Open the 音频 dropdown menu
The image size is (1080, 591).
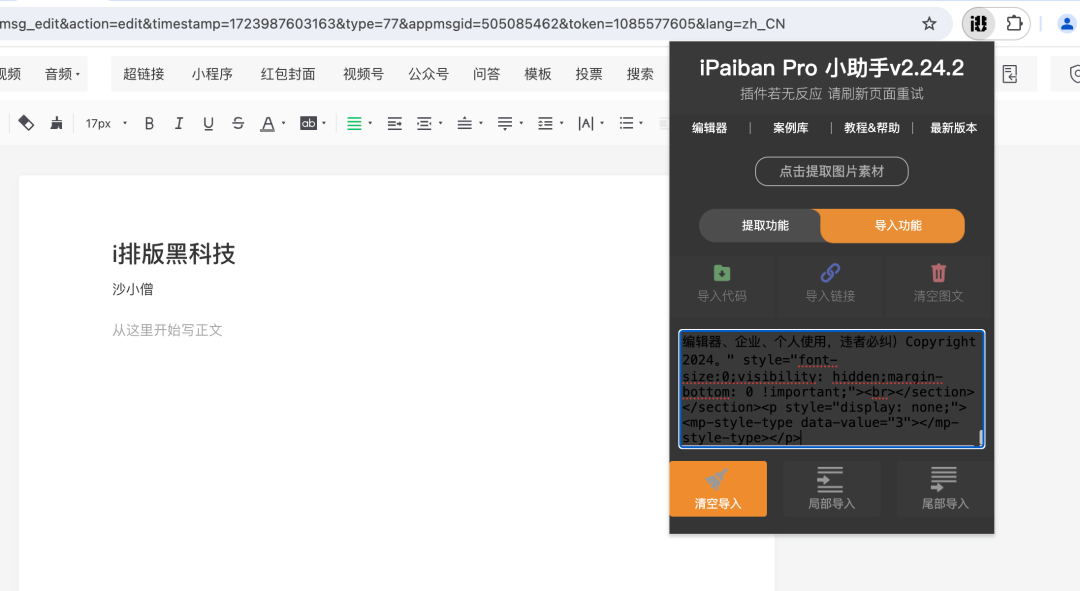coord(63,74)
